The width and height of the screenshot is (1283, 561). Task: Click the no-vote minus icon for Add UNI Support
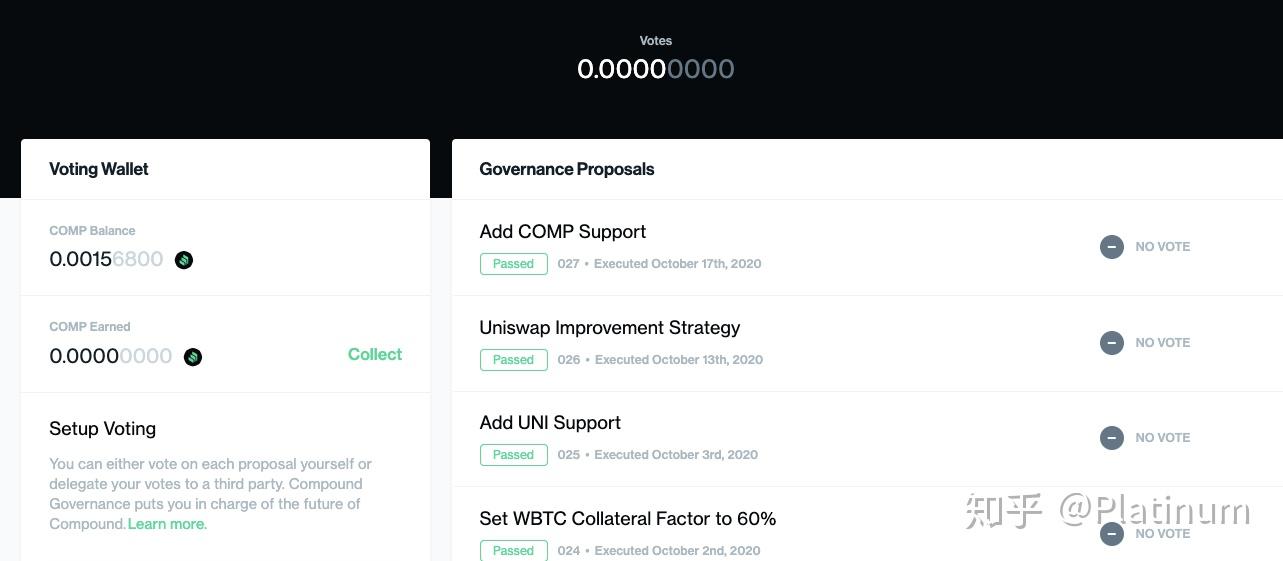click(1112, 438)
